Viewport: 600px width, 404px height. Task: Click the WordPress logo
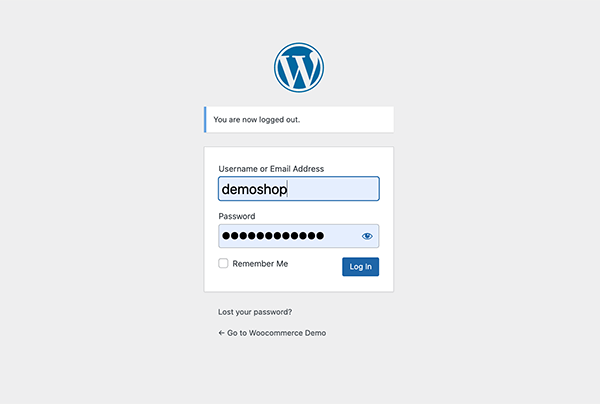(x=299, y=67)
